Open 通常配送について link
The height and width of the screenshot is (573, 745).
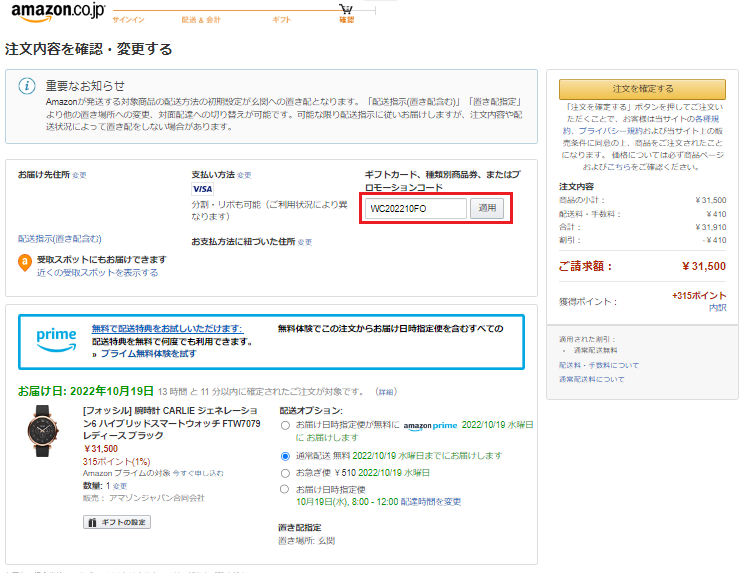click(592, 379)
